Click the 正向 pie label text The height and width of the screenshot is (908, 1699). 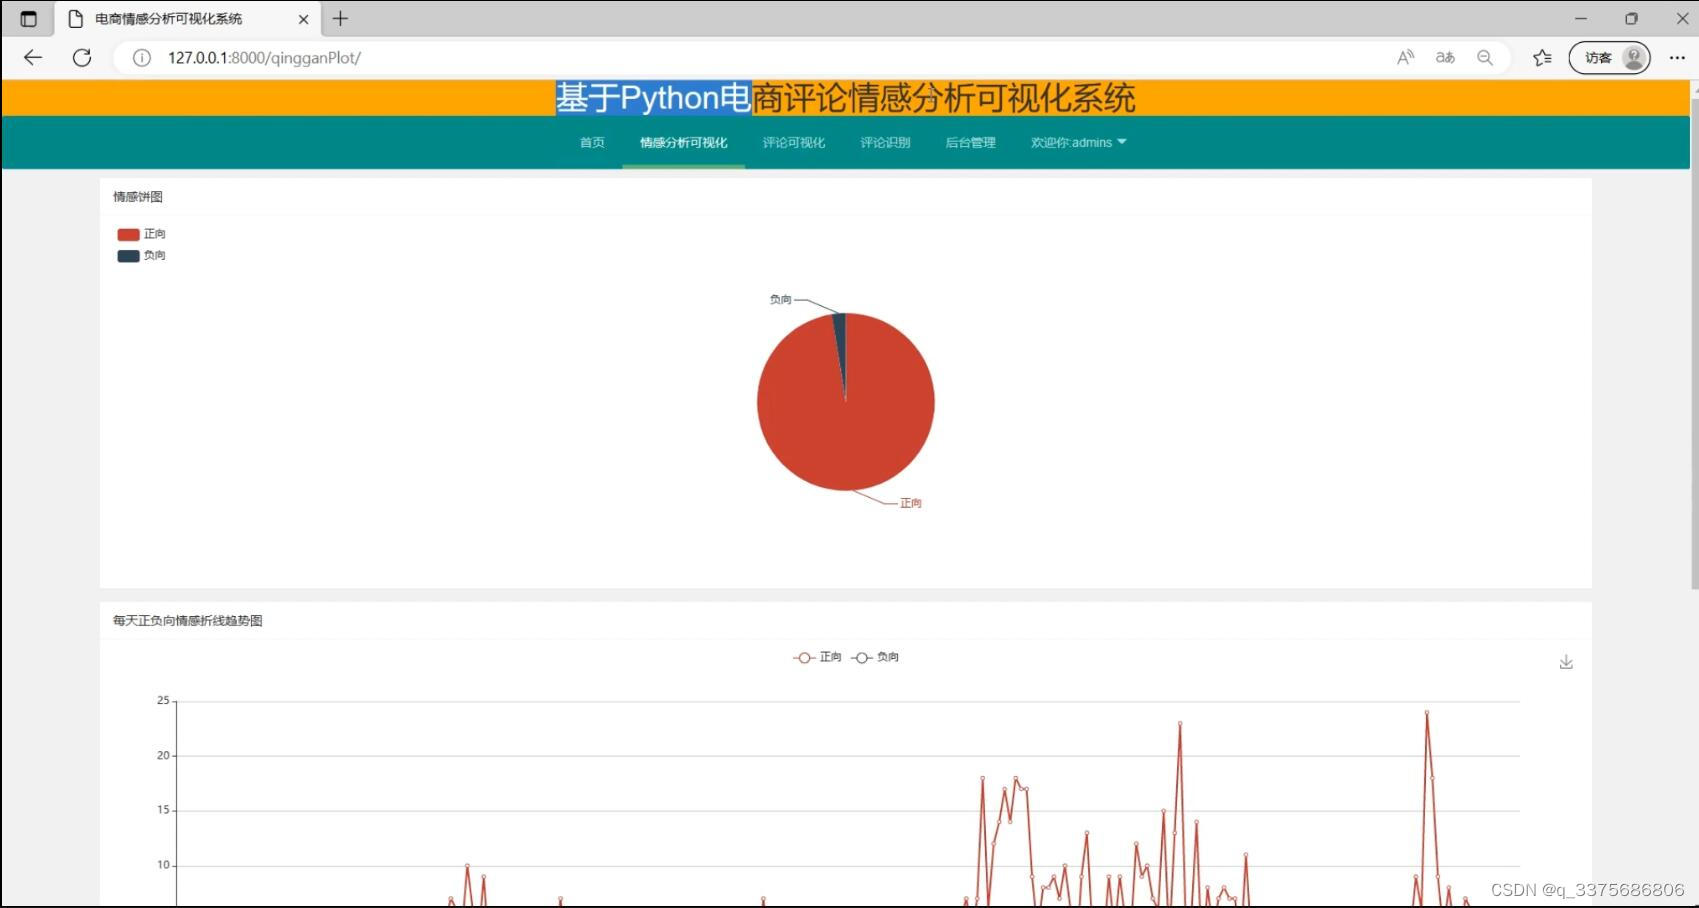click(910, 503)
